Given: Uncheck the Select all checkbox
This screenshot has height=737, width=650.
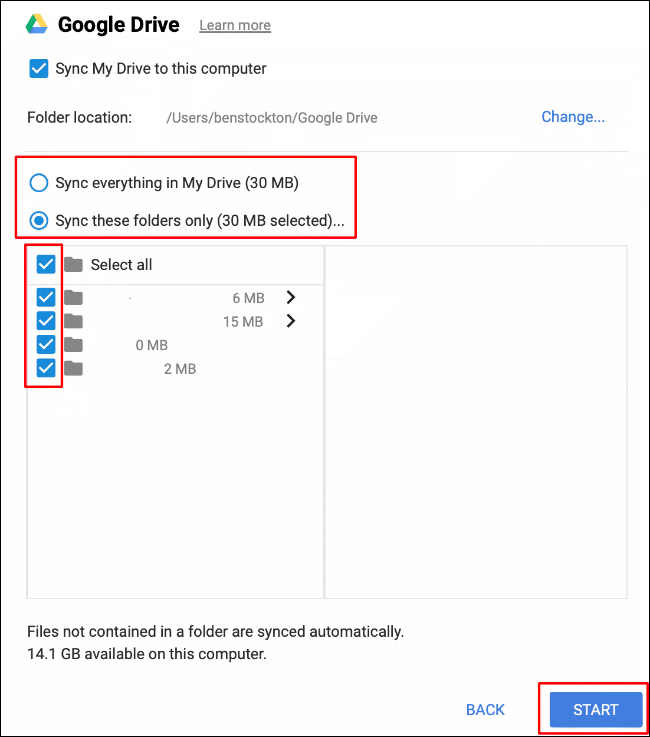Looking at the screenshot, I should click(x=46, y=264).
